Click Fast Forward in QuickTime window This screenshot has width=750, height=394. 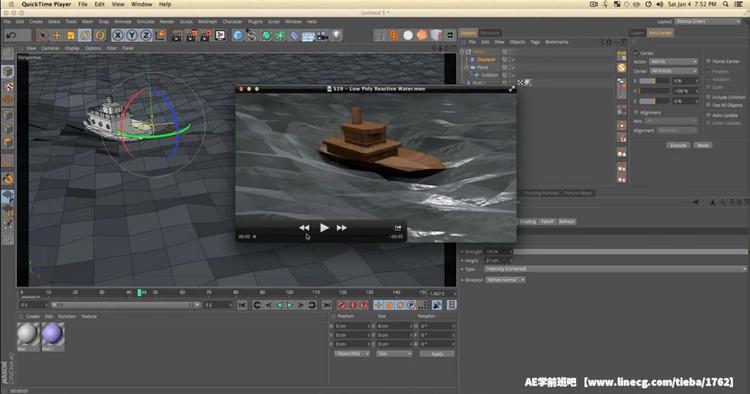pos(342,228)
